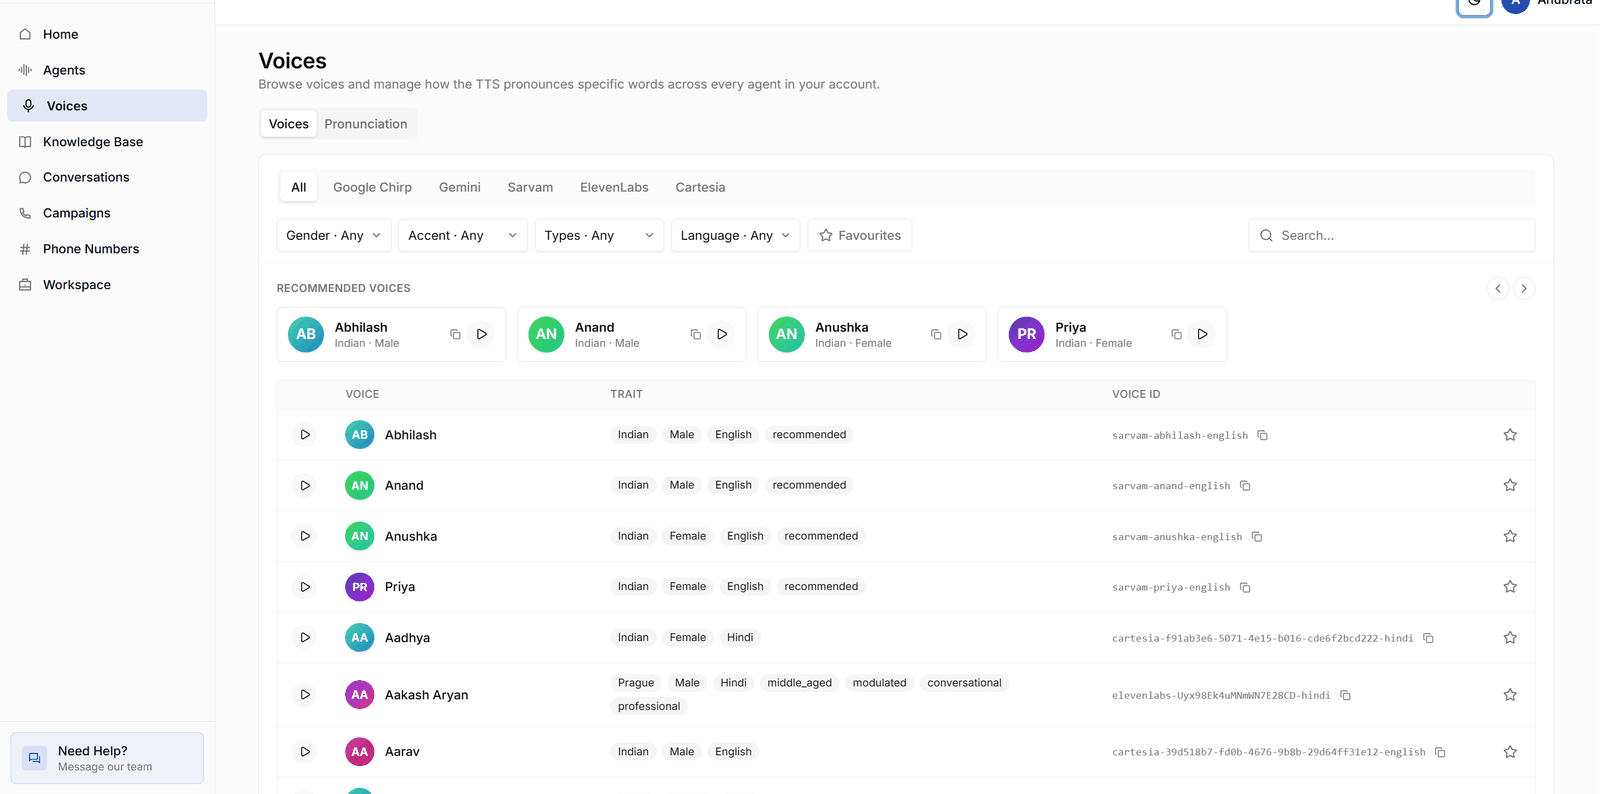Select the Voices tab
Image resolution: width=1600 pixels, height=794 pixels.
289,124
